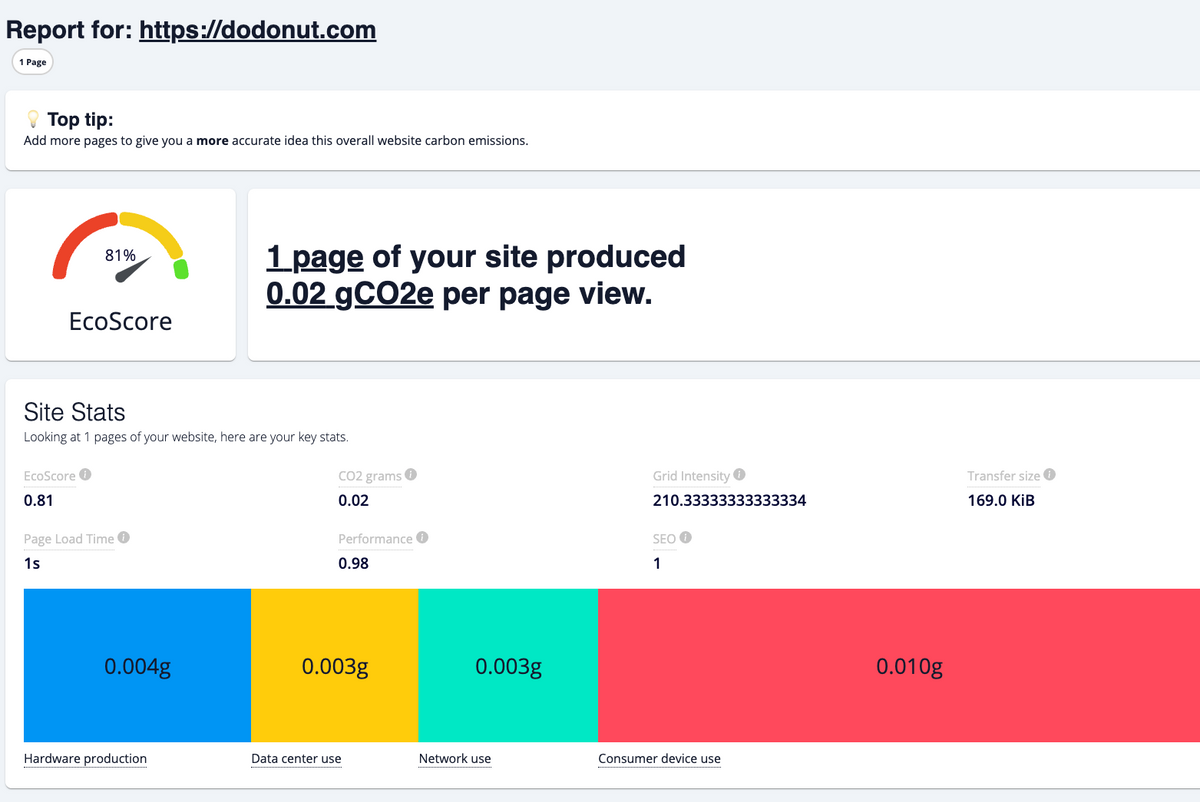Click the 169.0 KiB transfer size value
This screenshot has height=802, width=1200.
pyautogui.click(x=1001, y=501)
